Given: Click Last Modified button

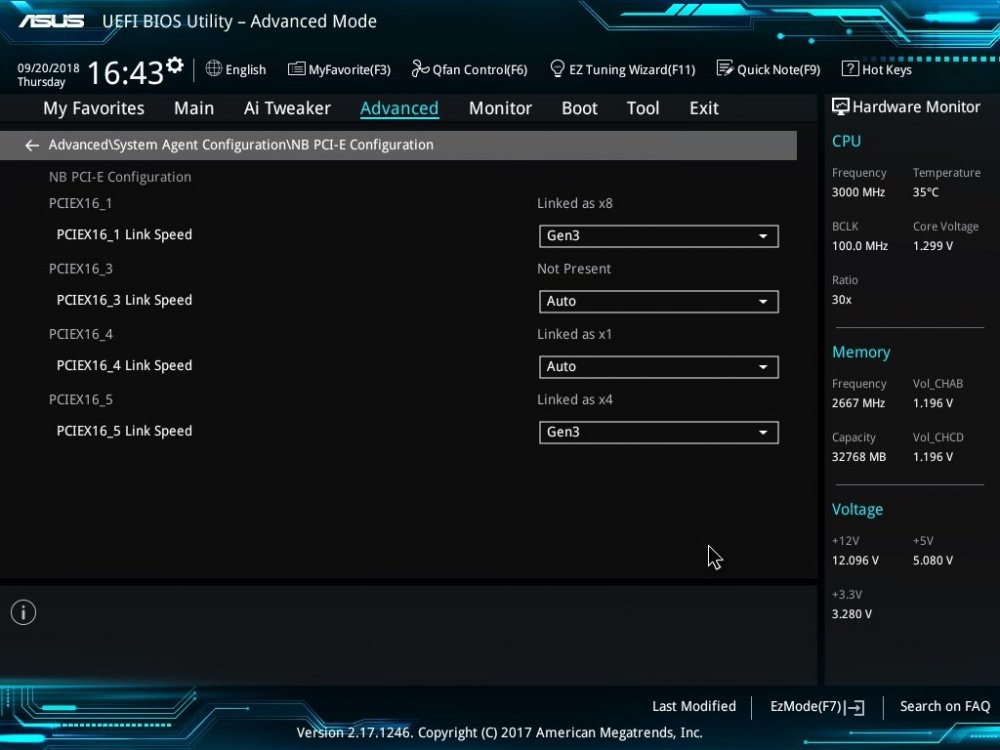Looking at the screenshot, I should point(694,707).
